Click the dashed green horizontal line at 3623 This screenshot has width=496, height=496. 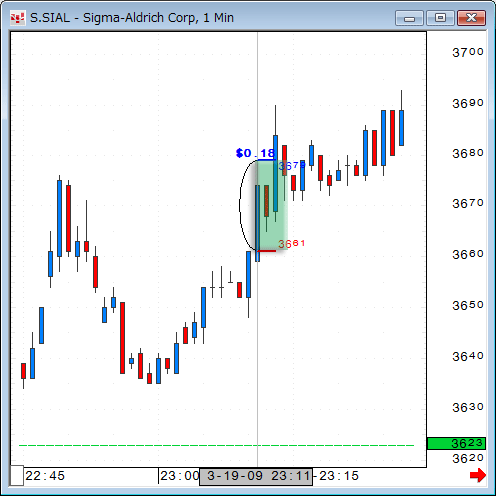(x=217, y=445)
